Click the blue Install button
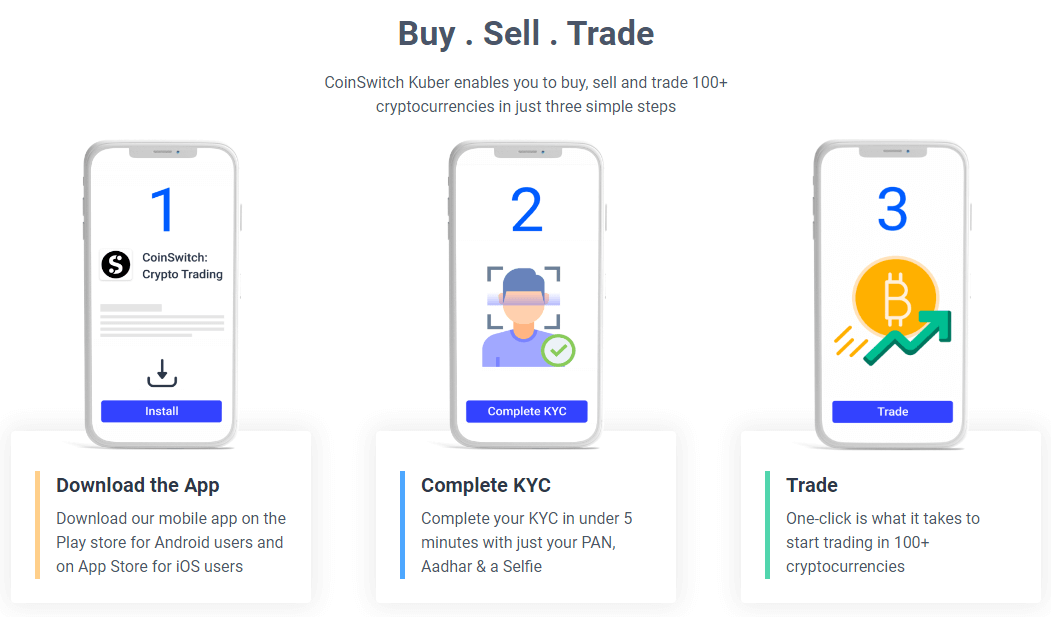Image resolution: width=1051 pixels, height=617 pixels. 162,411
